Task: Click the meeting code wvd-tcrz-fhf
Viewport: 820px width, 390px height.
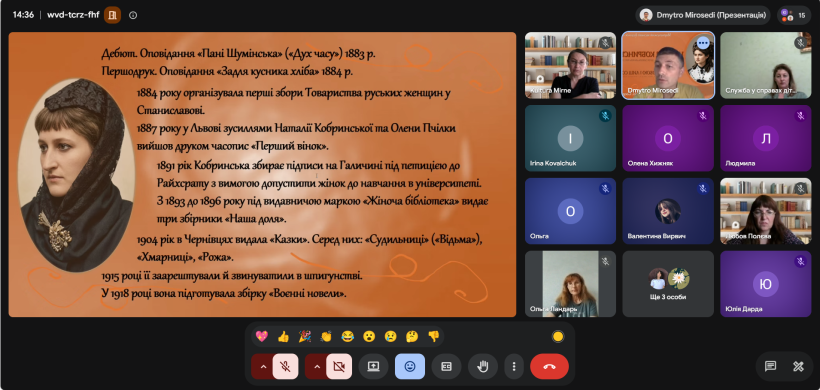Action: click(73, 15)
